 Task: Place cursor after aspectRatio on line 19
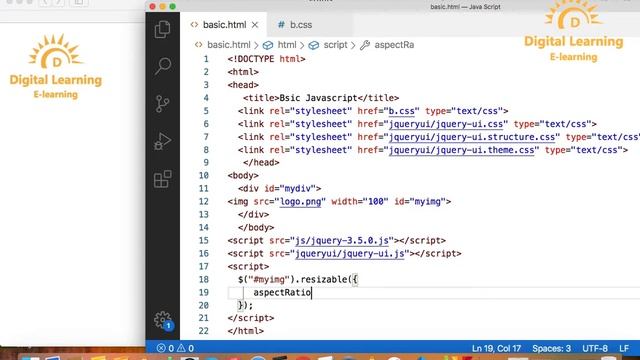pyautogui.click(x=311, y=293)
